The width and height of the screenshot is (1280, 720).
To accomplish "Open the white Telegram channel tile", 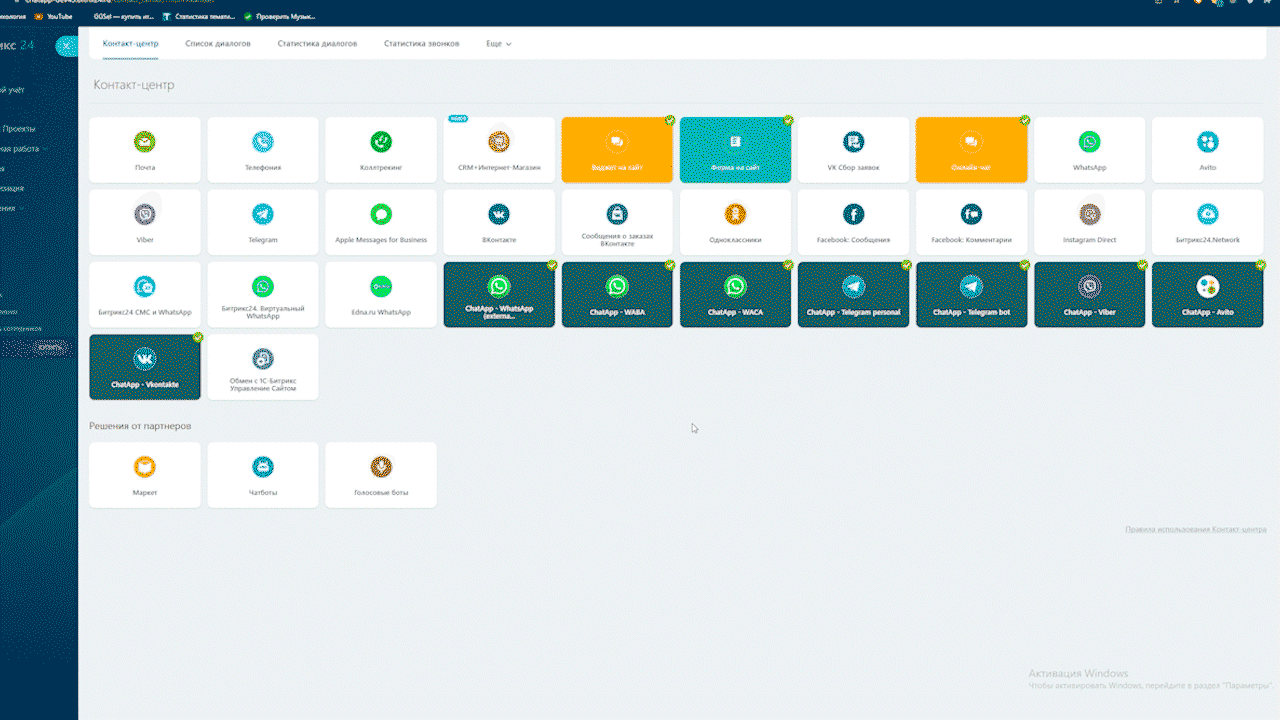I will 263,222.
